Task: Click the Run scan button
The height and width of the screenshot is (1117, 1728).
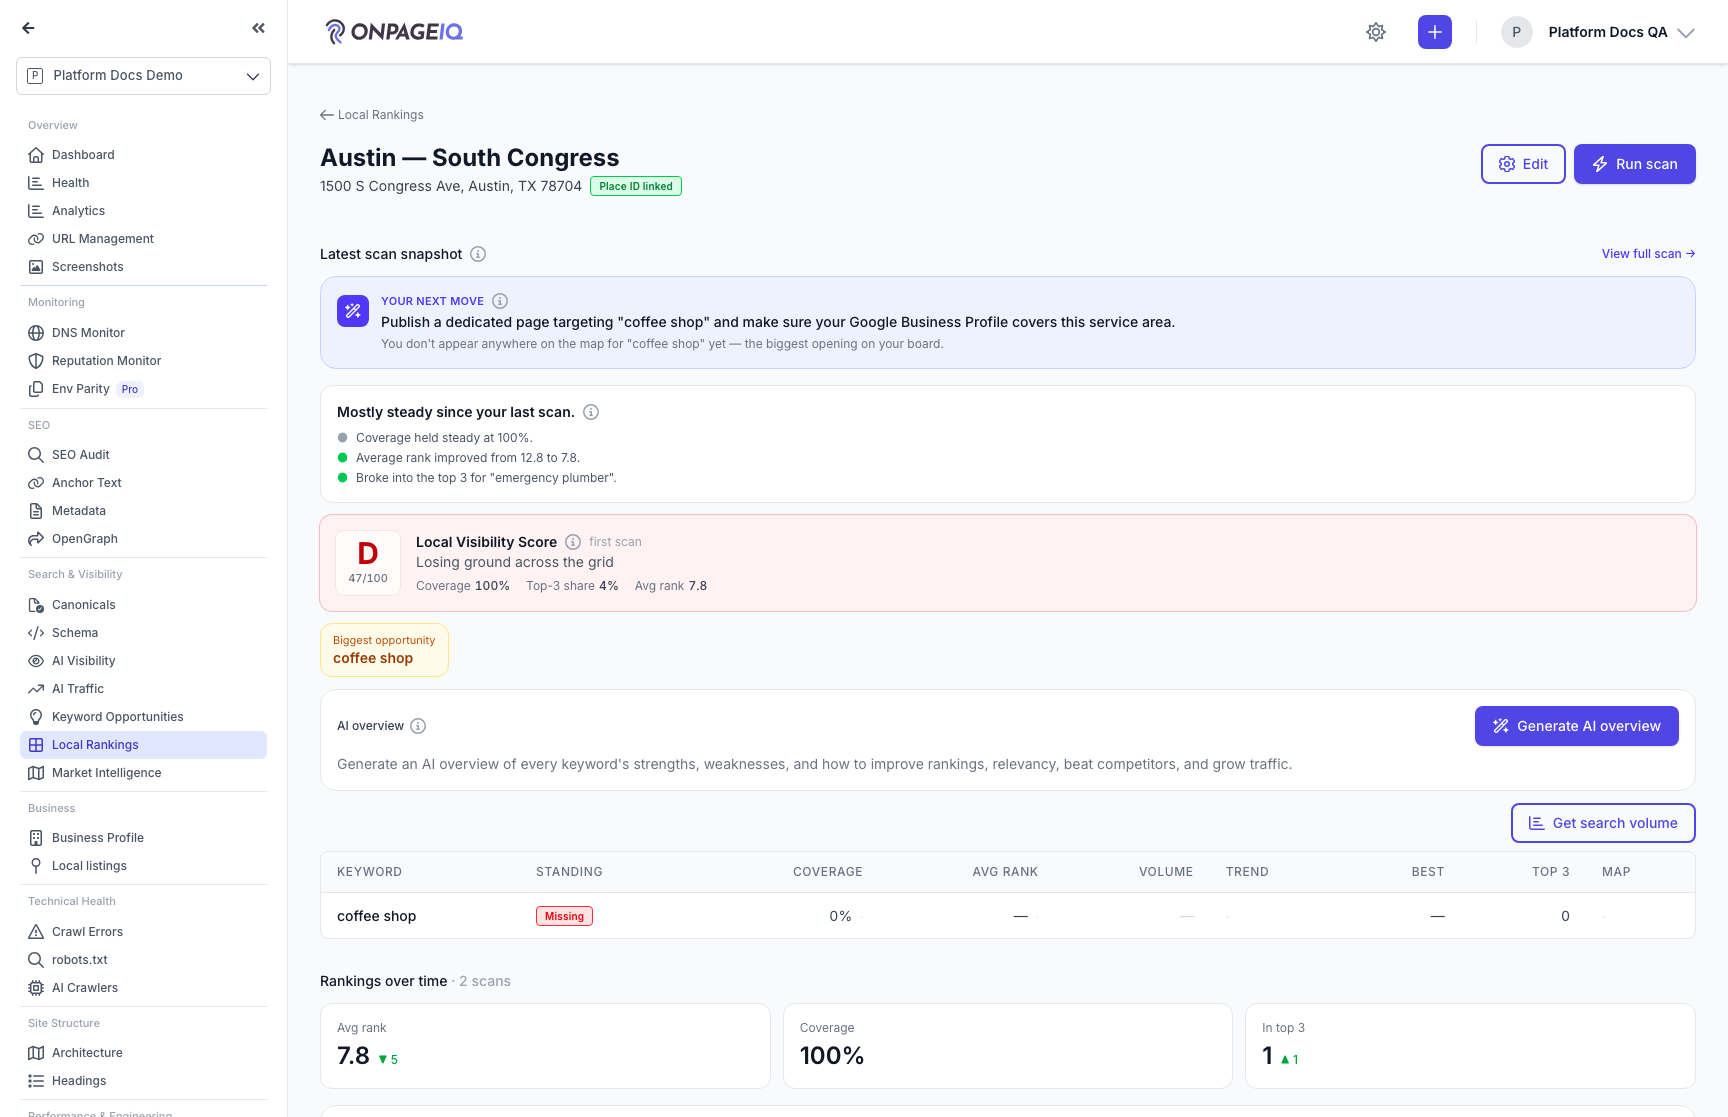Action: [x=1634, y=164]
